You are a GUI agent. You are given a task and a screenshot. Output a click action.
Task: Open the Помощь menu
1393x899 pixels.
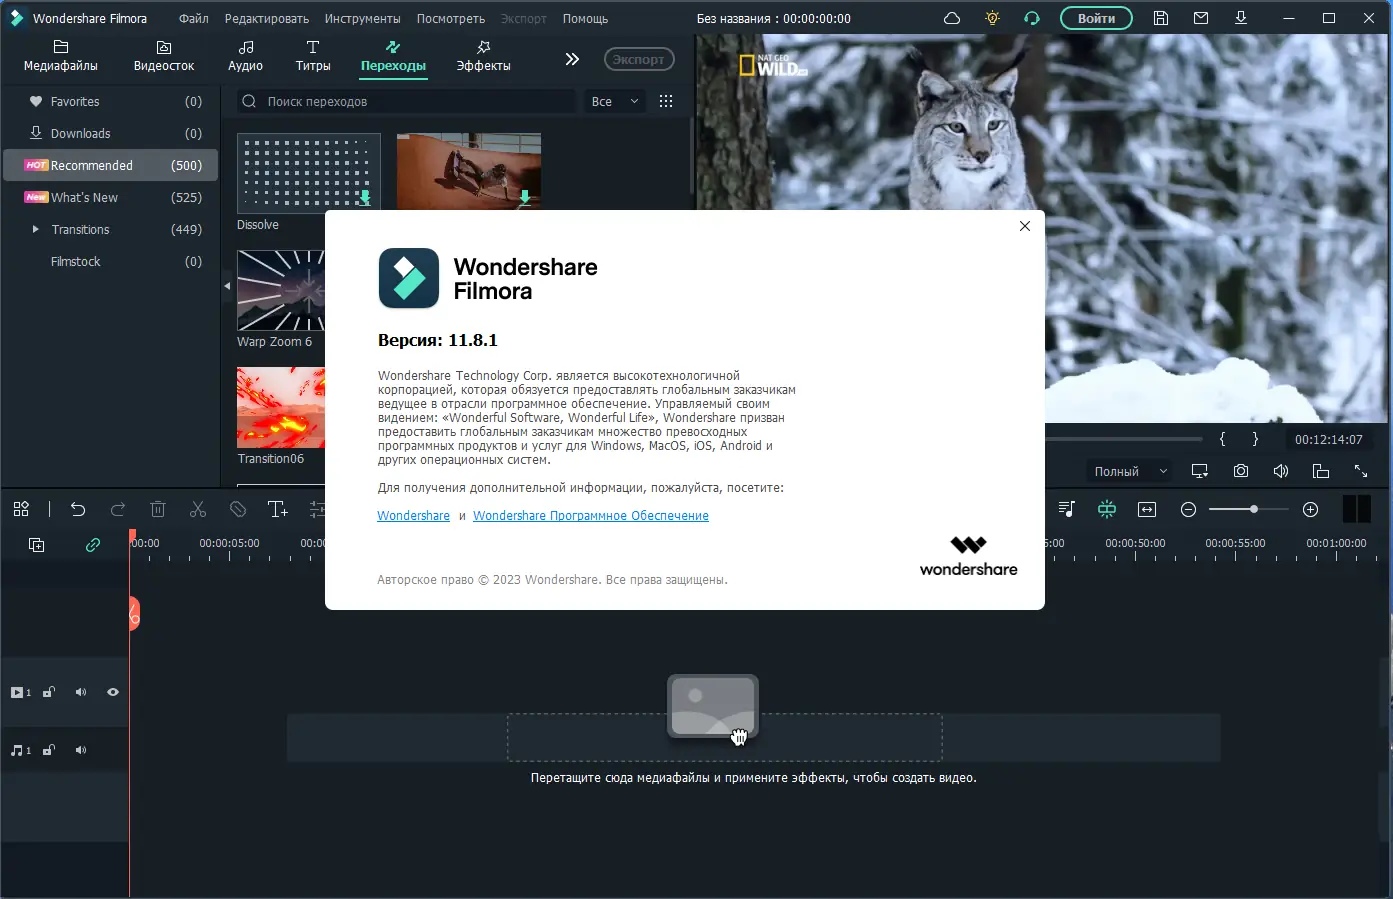pyautogui.click(x=585, y=18)
